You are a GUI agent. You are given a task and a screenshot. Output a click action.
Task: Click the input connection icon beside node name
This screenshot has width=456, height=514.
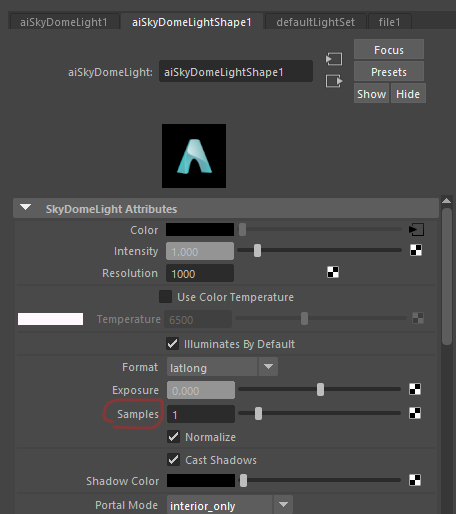[334, 59]
